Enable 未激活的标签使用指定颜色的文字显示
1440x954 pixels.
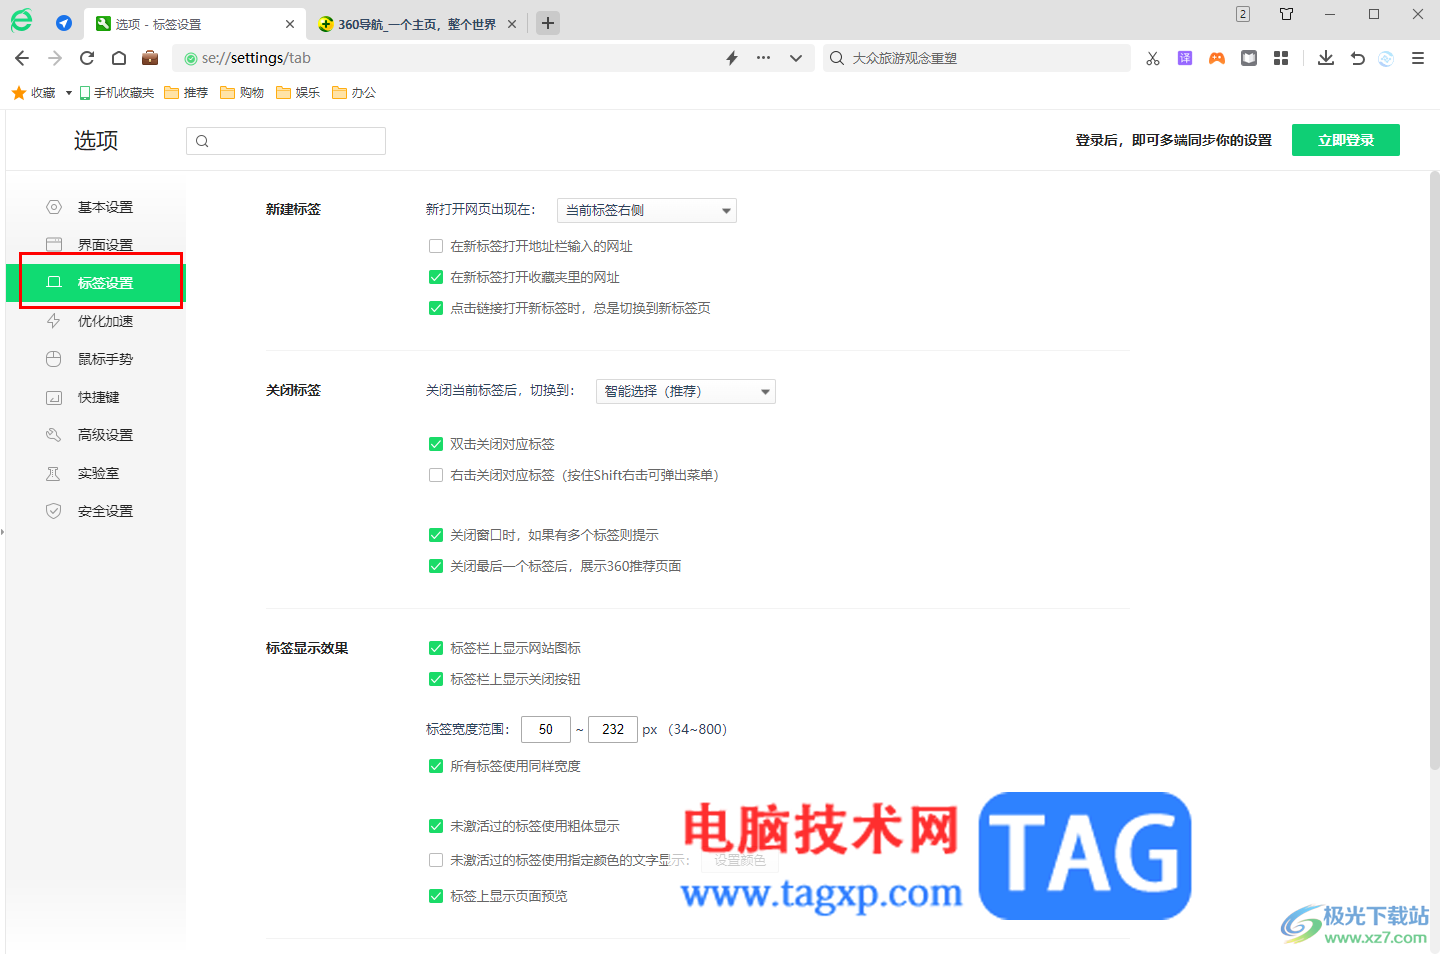436,859
